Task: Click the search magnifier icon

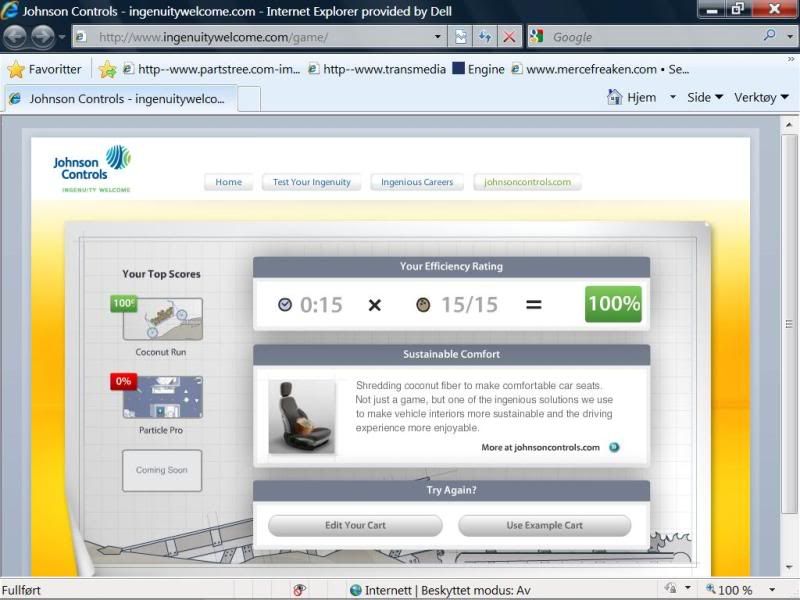Action: 769,36
